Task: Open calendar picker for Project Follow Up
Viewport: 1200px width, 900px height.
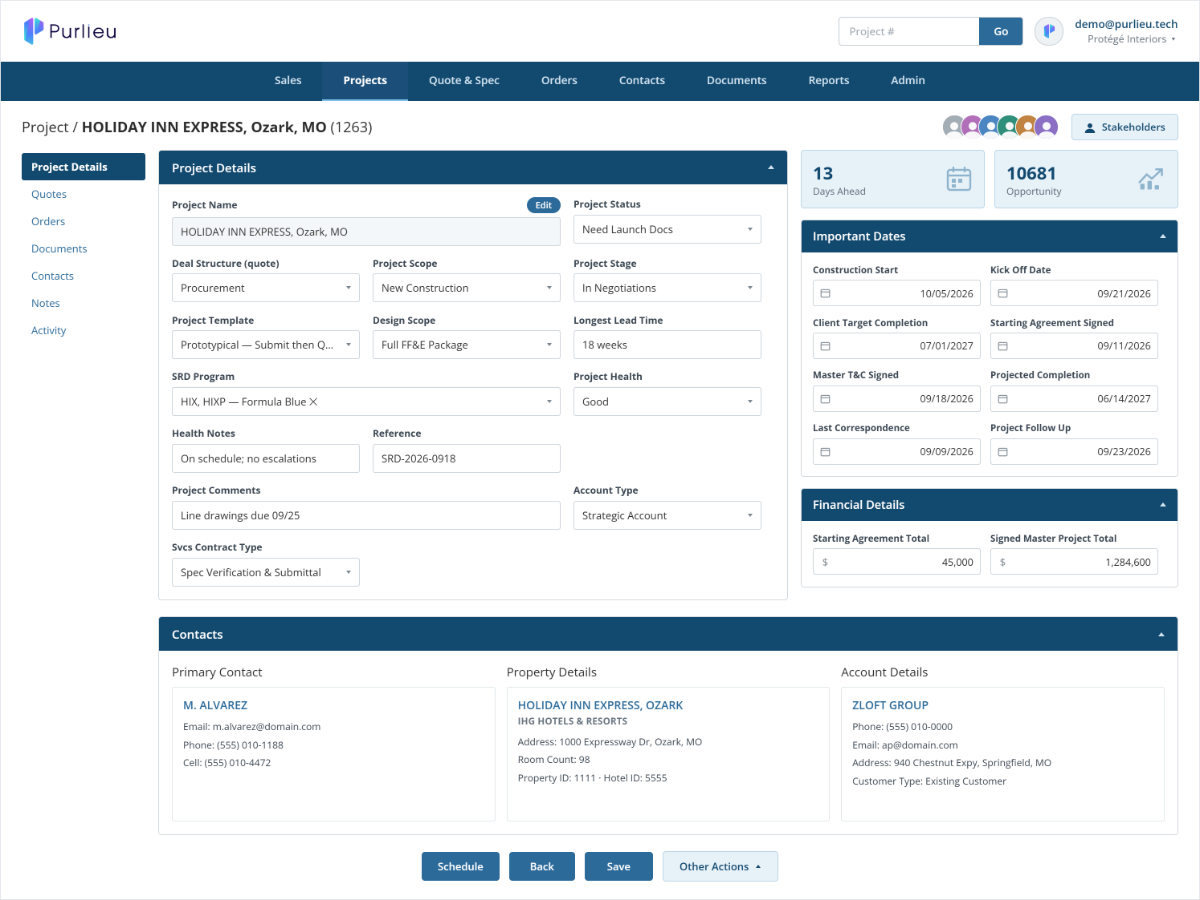Action: [1003, 452]
